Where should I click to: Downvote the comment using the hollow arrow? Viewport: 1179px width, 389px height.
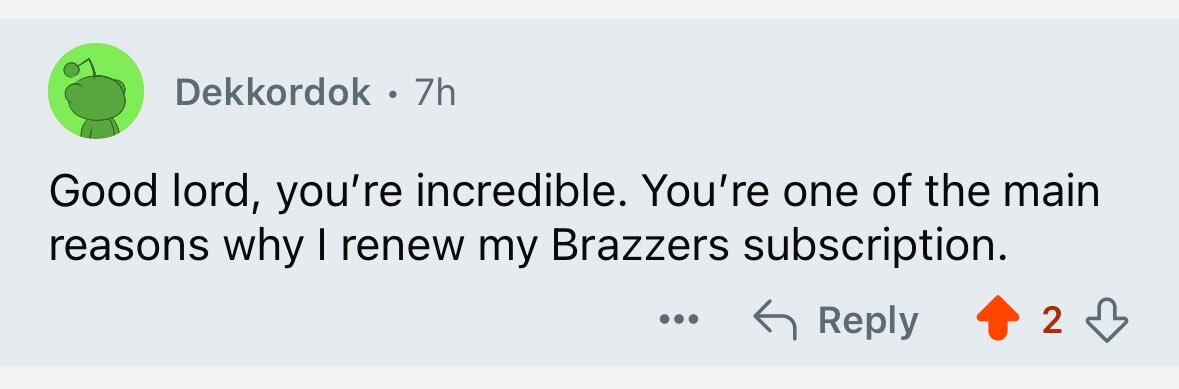(x=1107, y=321)
